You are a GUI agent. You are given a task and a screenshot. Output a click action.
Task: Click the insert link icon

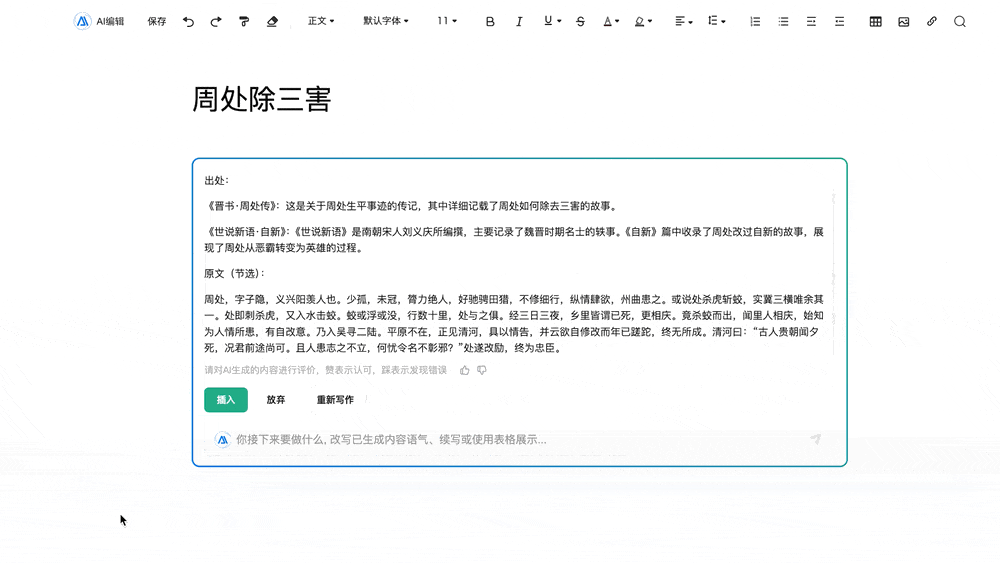pos(932,21)
